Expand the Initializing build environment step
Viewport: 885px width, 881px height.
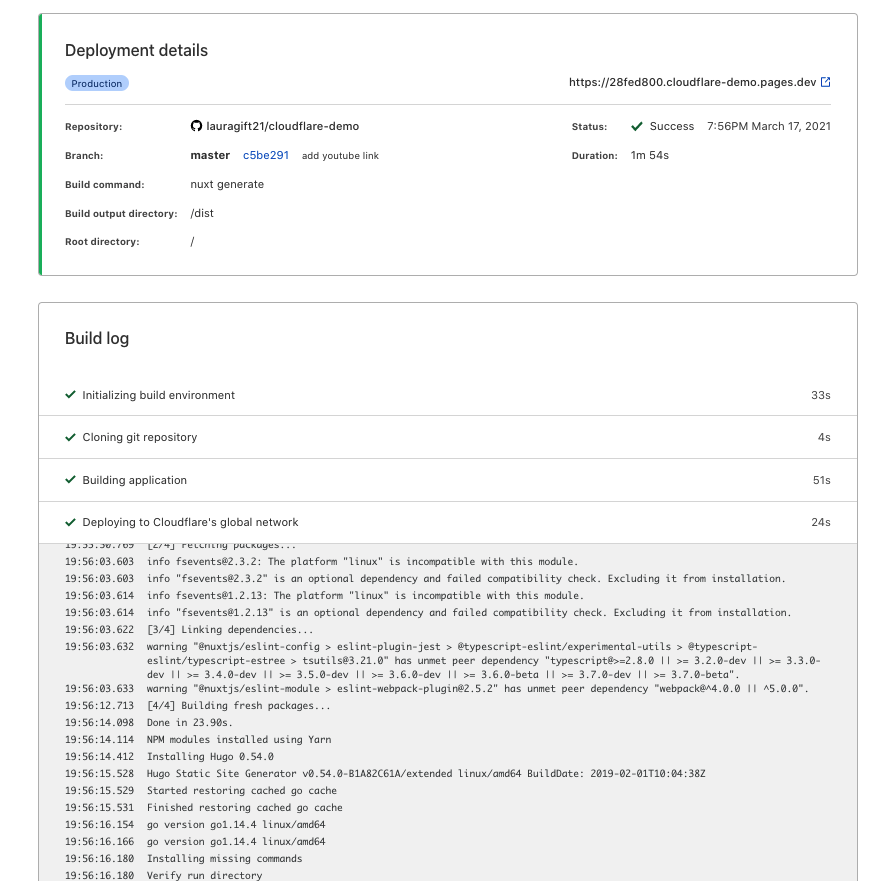159,395
